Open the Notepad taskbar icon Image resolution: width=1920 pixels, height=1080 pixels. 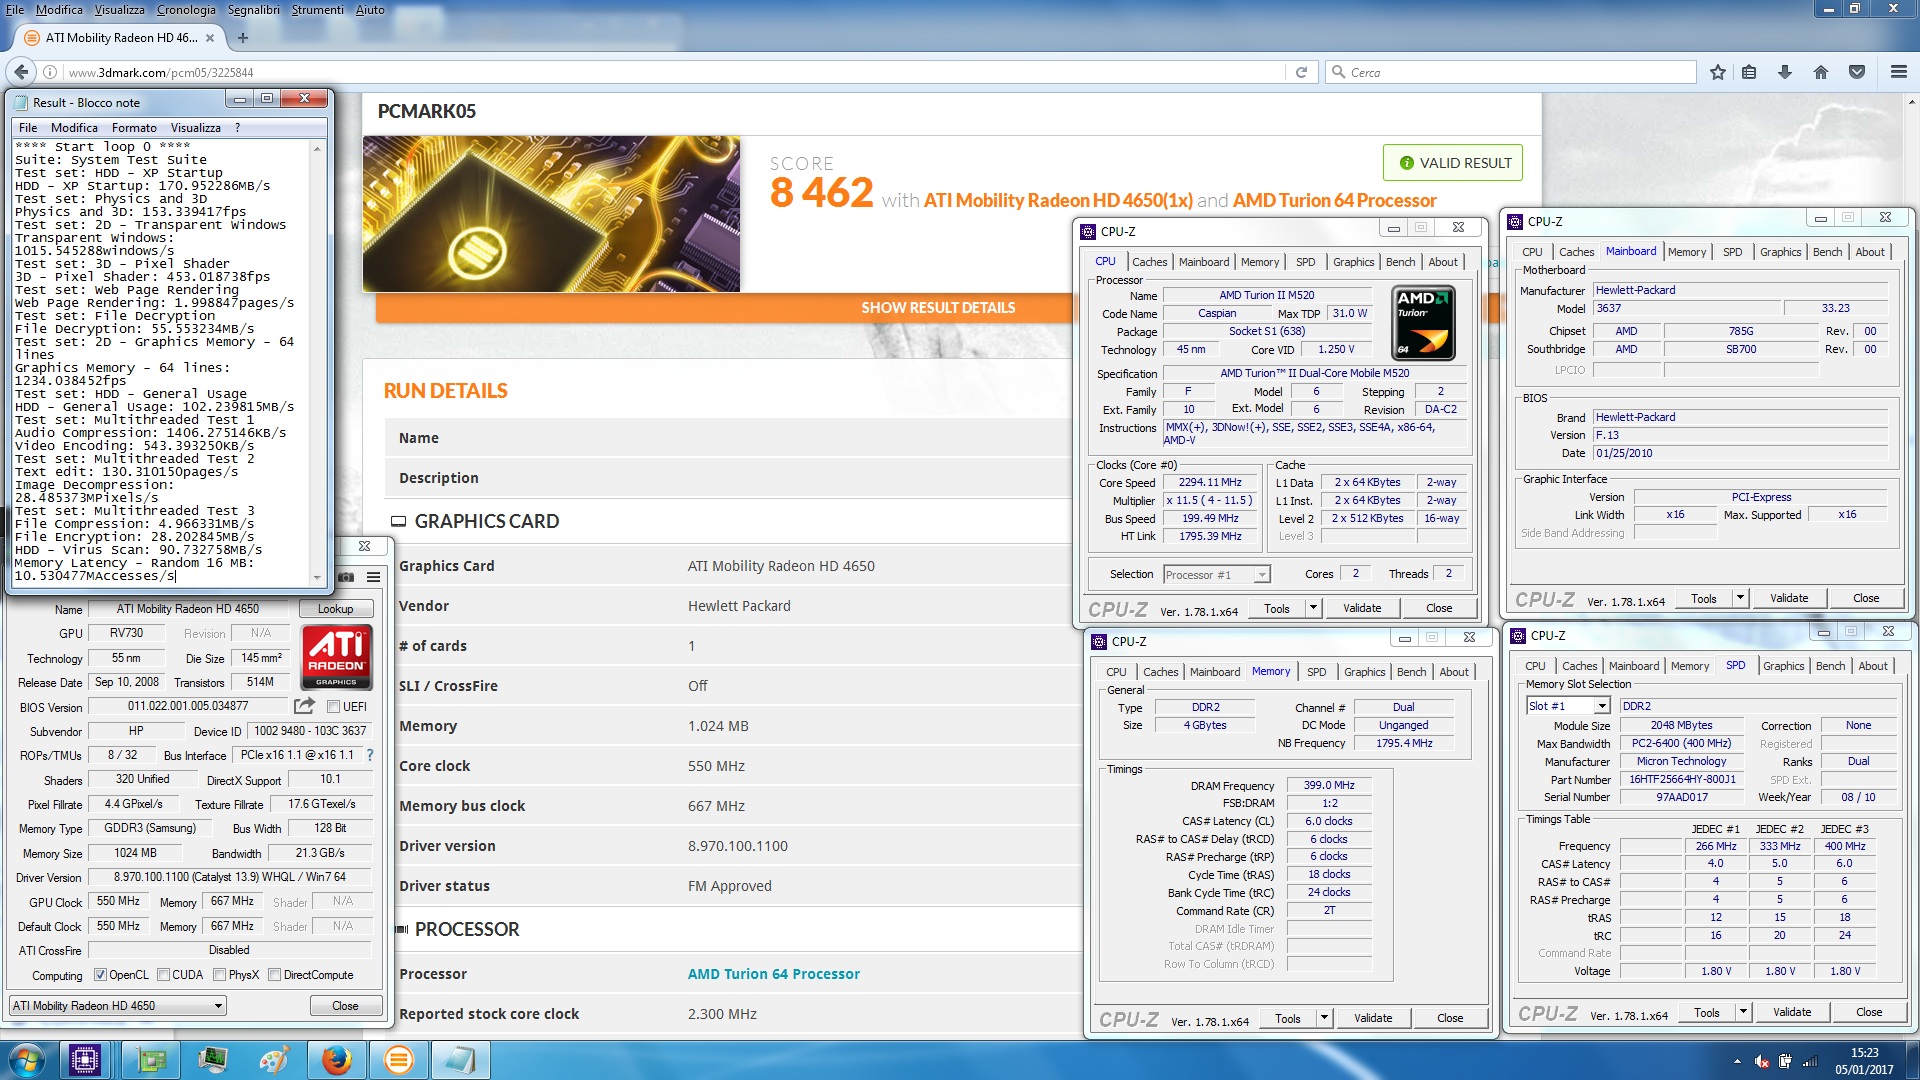pyautogui.click(x=460, y=1060)
